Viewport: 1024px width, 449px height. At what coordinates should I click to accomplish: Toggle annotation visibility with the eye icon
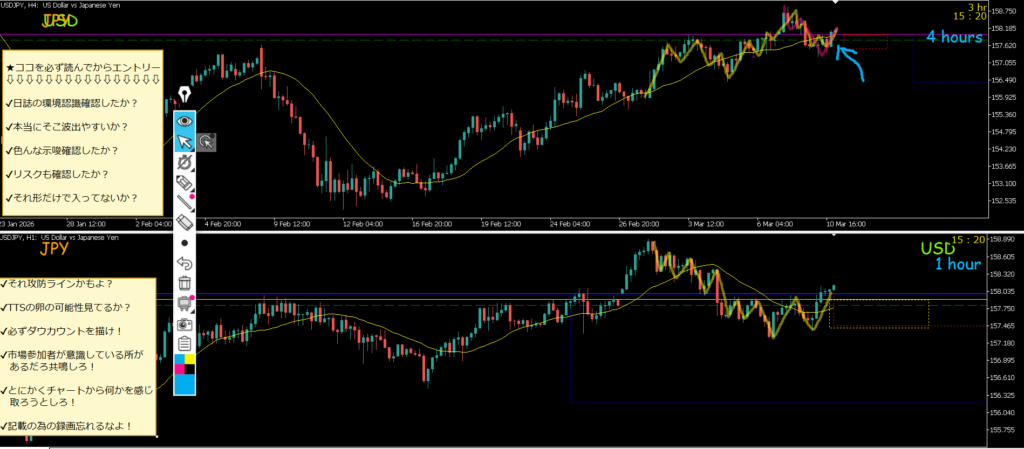[184, 121]
